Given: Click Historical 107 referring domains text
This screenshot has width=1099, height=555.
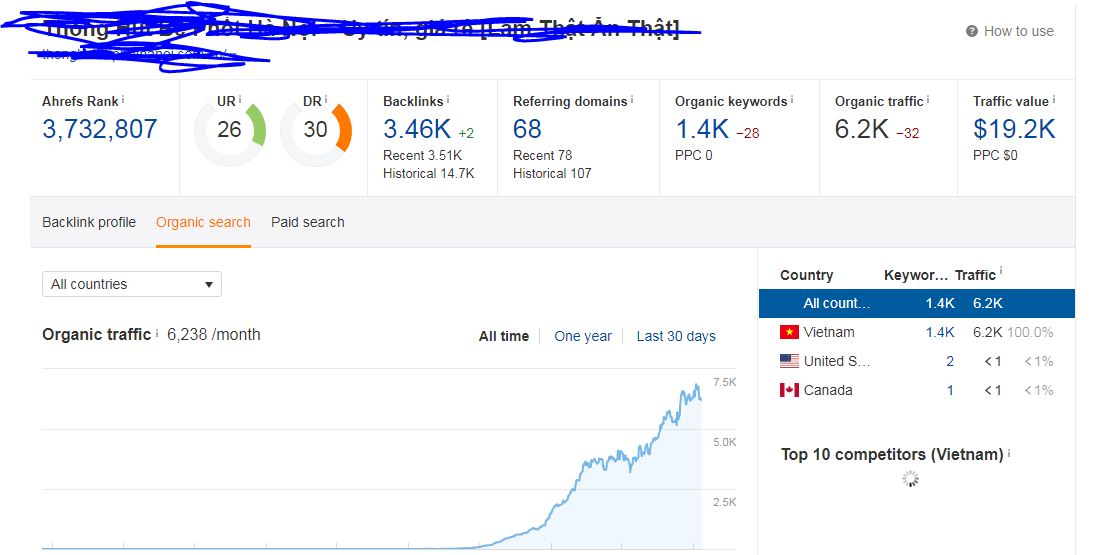Looking at the screenshot, I should coord(552,174).
